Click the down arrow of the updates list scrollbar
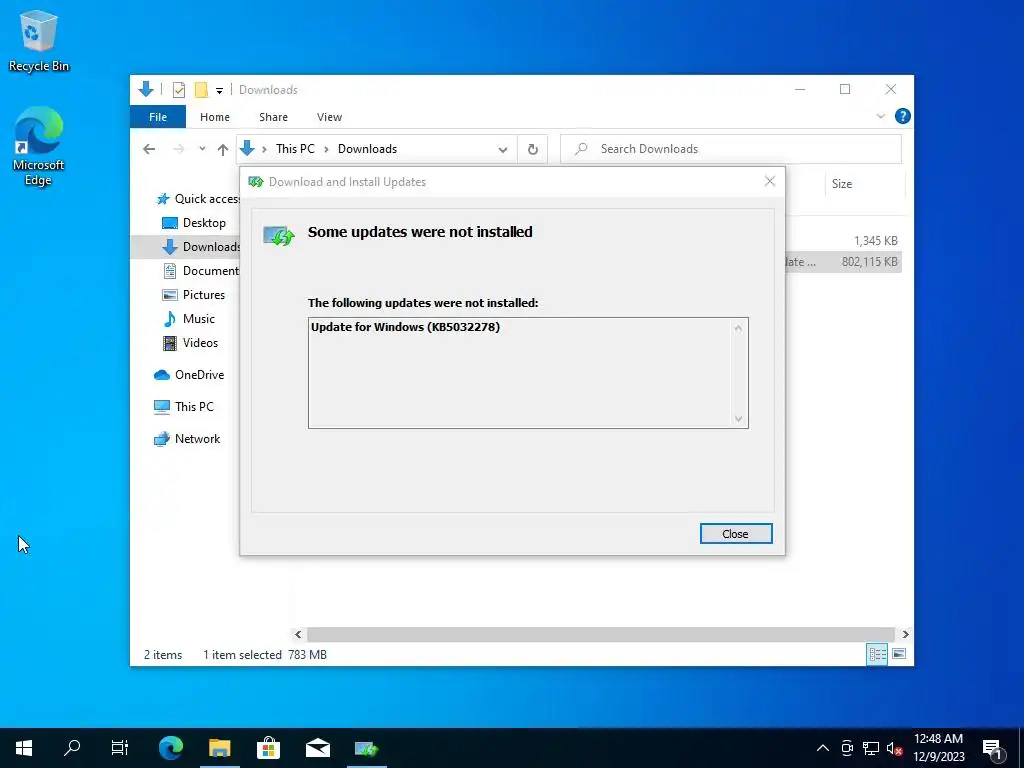 pos(738,419)
